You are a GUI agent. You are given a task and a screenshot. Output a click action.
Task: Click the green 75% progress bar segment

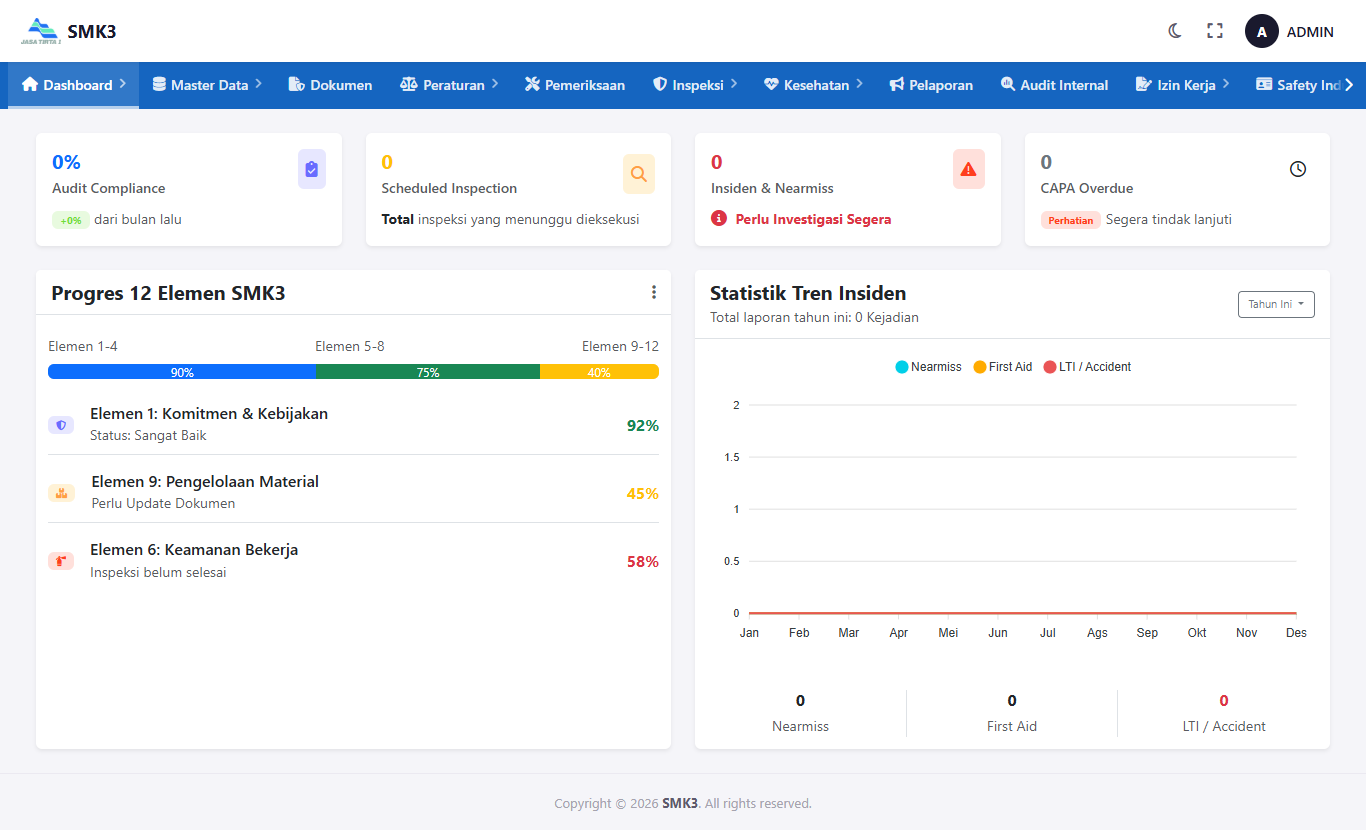428,372
